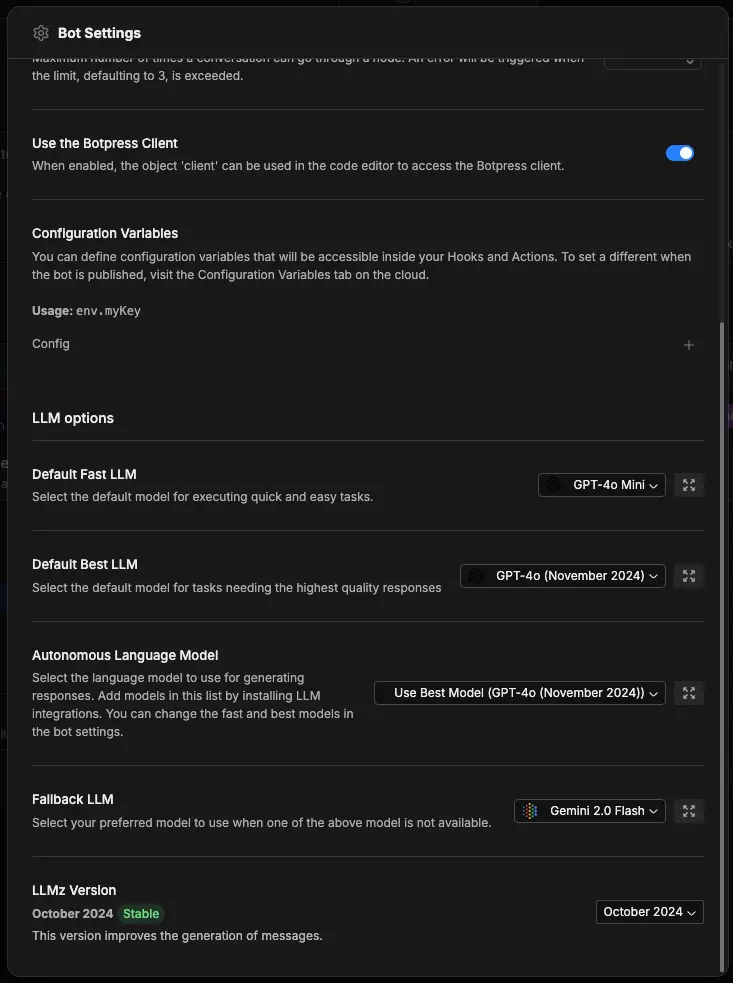Click the OpenAI logo in the GPT-4o (November 2024) selector
Screen dimensions: 733x983
(478, 576)
